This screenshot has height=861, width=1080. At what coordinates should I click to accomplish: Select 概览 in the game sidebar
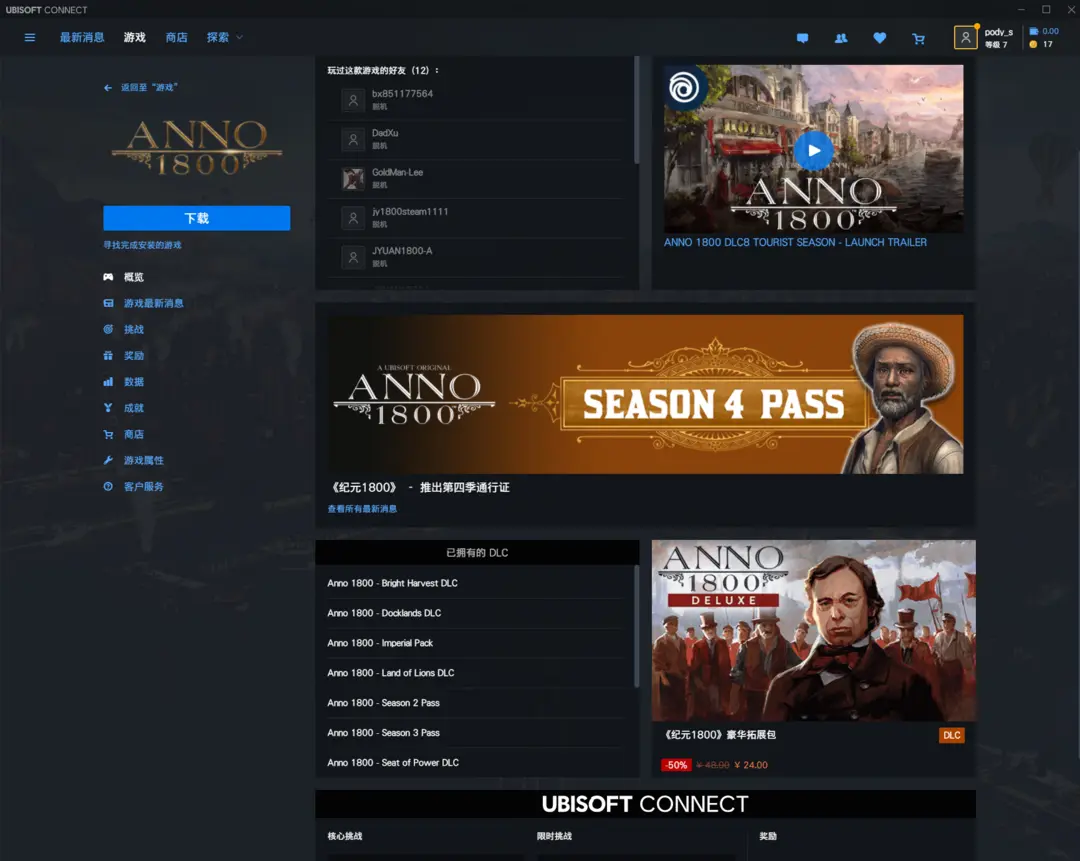(x=134, y=277)
